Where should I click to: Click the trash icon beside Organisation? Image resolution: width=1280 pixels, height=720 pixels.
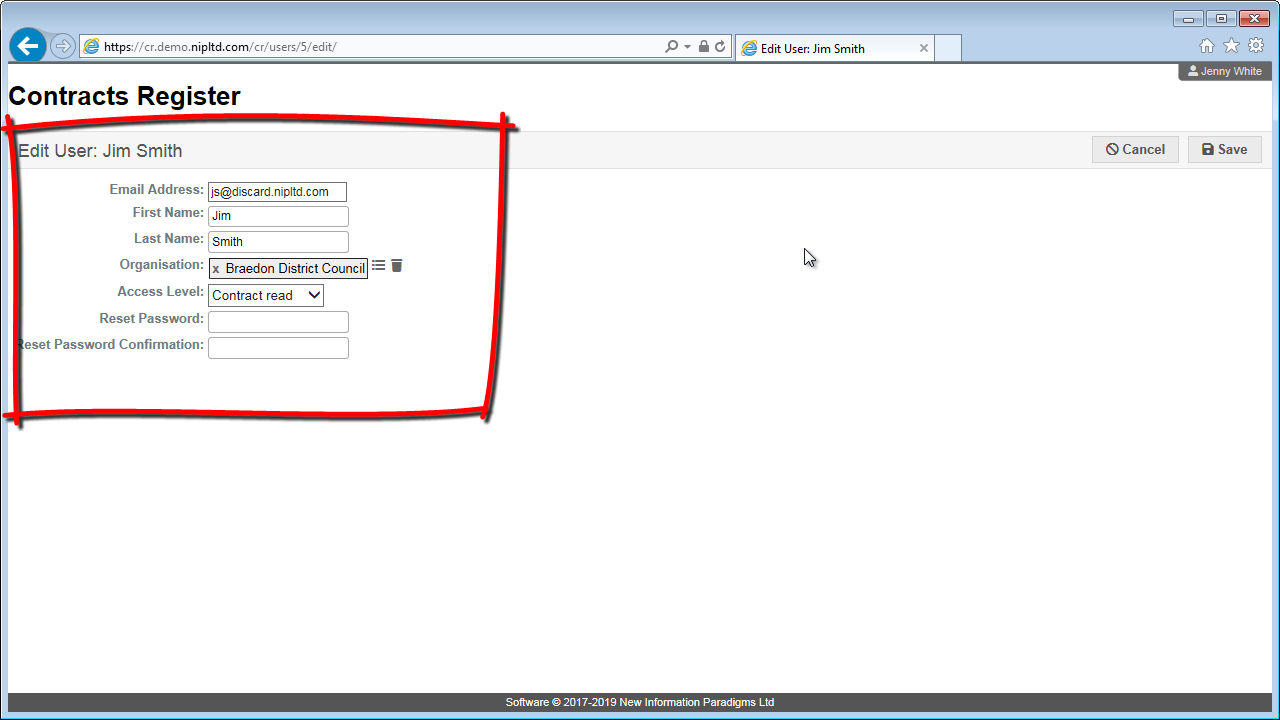pos(397,266)
